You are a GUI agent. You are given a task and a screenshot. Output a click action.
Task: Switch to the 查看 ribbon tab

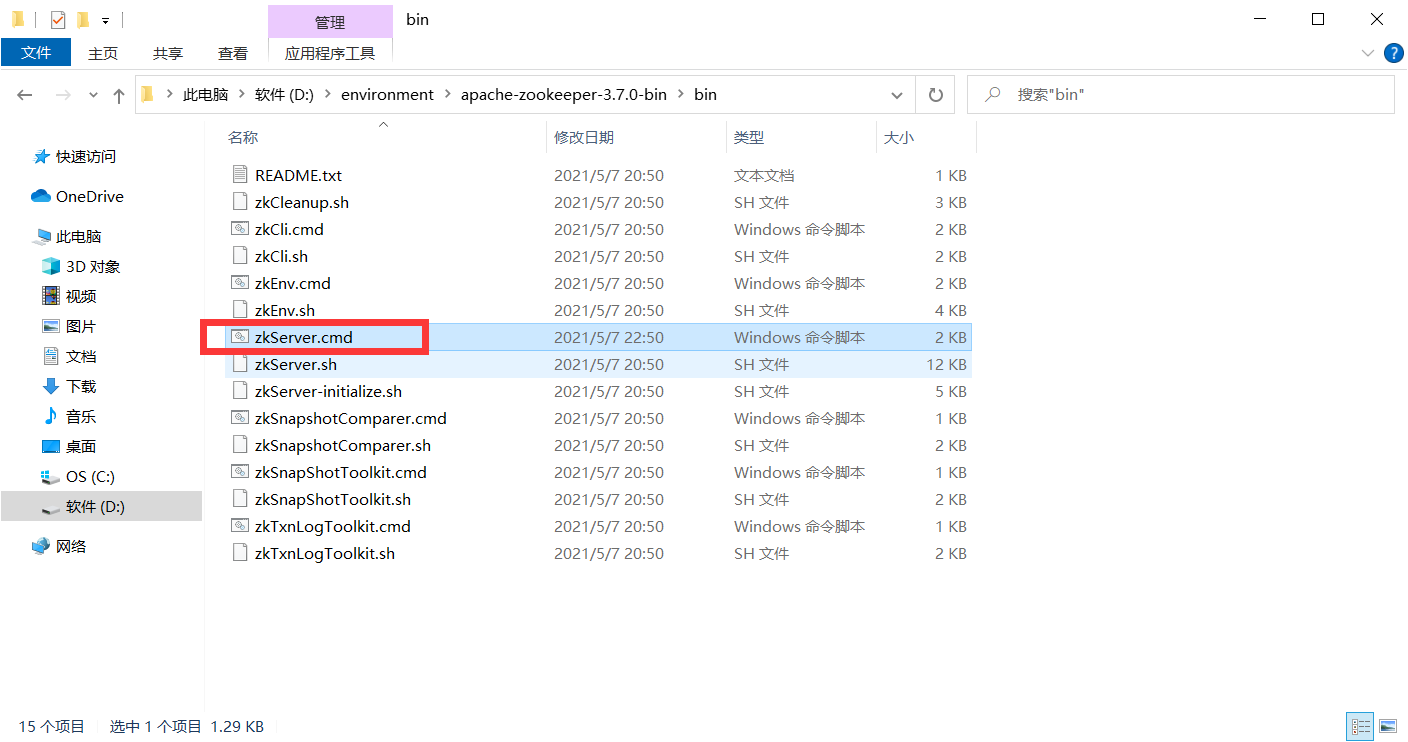click(x=232, y=53)
